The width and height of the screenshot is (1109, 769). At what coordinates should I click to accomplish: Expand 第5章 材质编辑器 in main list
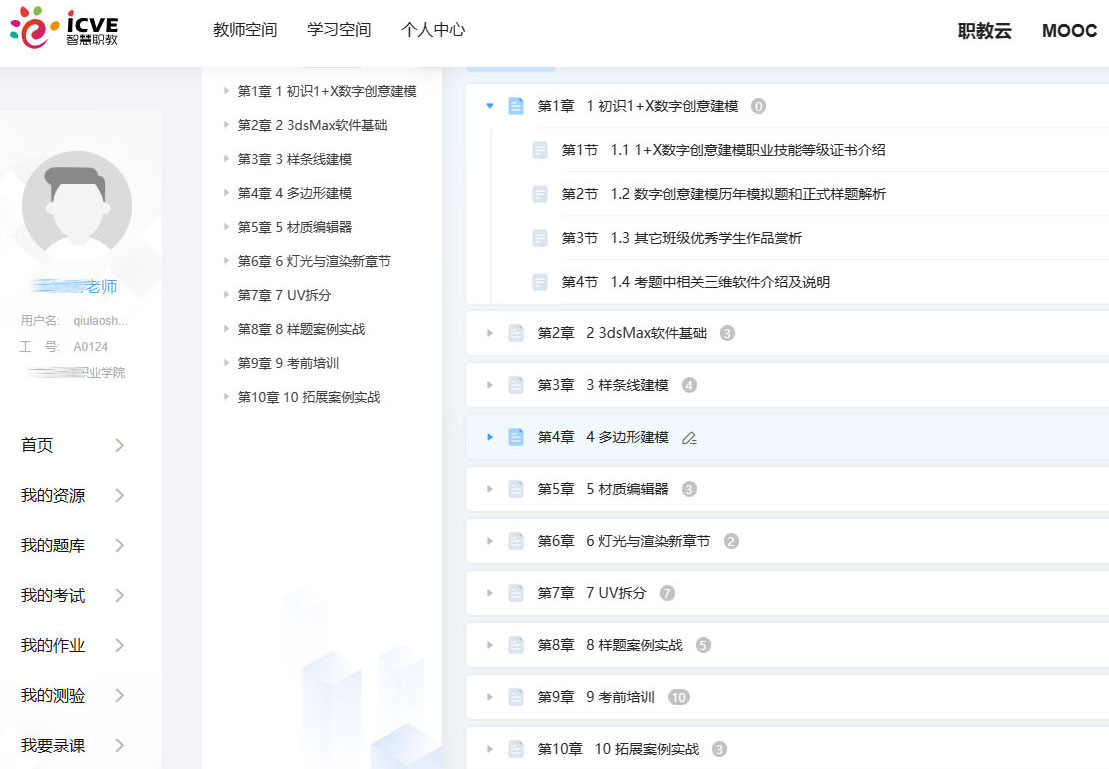click(x=489, y=489)
